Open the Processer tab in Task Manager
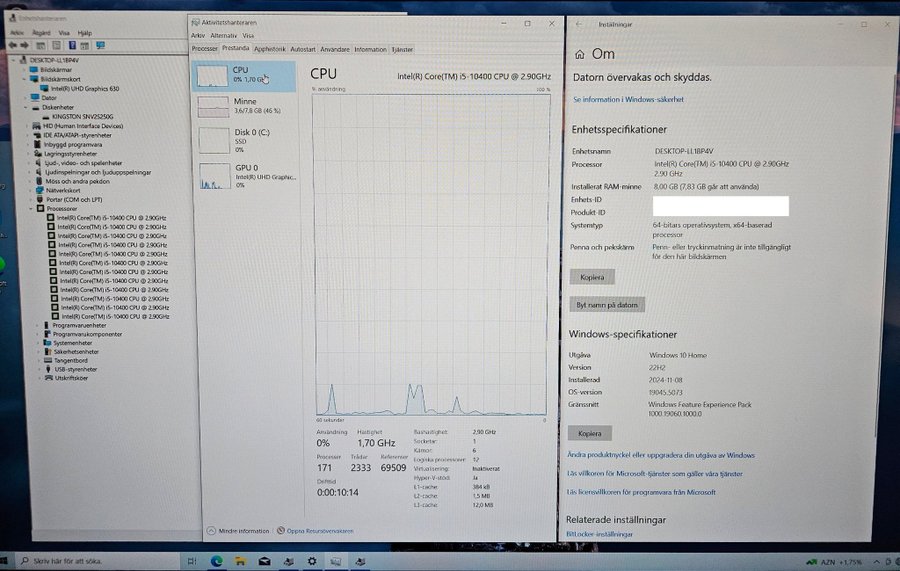The image size is (900, 571). tap(204, 49)
